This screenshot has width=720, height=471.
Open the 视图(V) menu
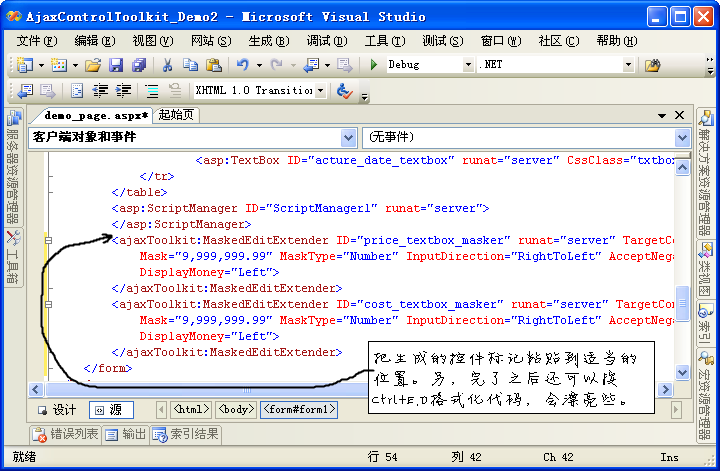pyautogui.click(x=152, y=41)
